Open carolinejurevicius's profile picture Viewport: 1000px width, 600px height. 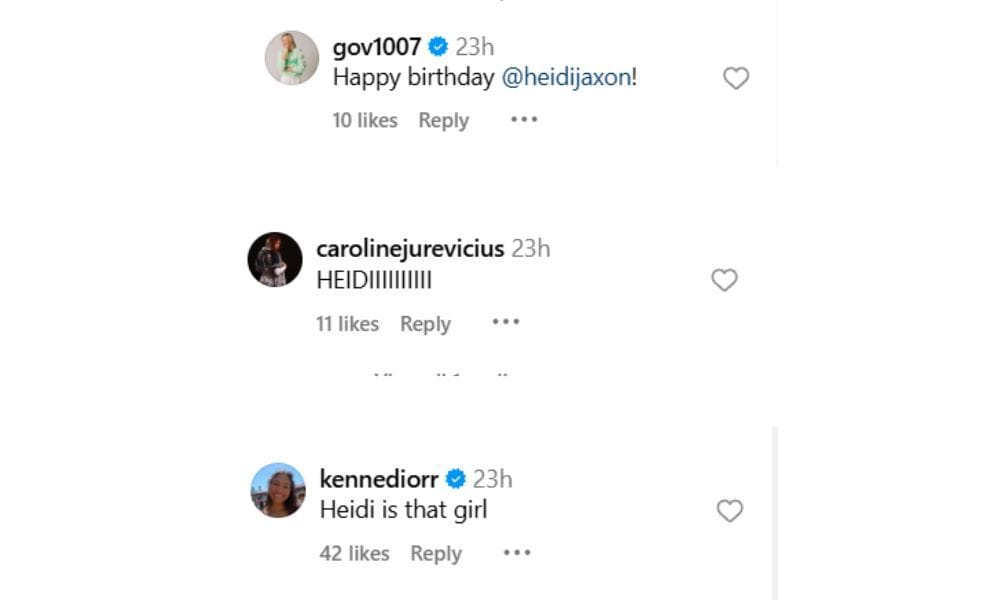273,260
